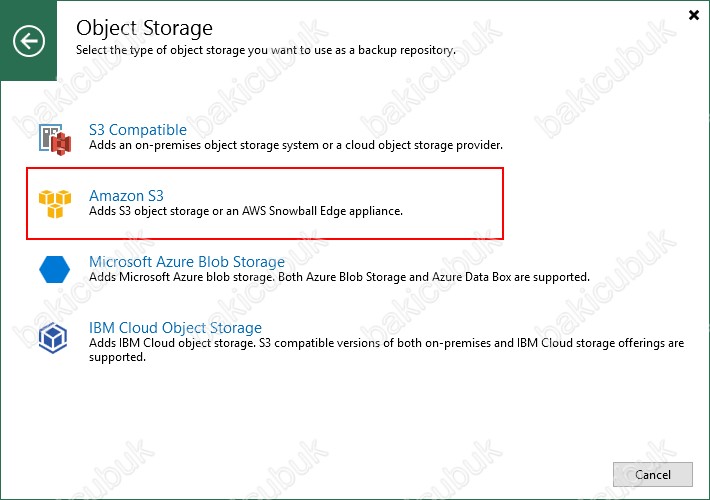Choose the Amazon S3 title link
Viewport: 710px width, 500px height.
point(126,195)
